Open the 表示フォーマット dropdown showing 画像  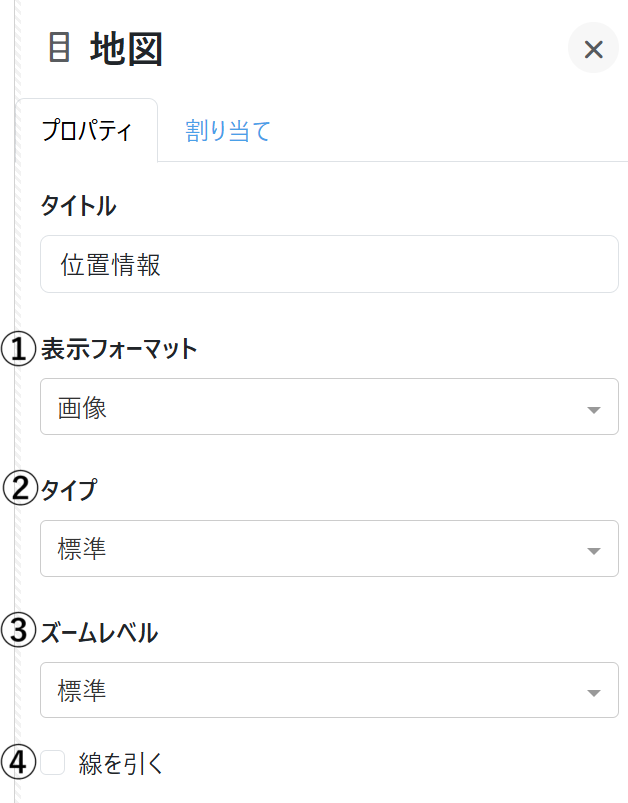[x=310, y=407]
